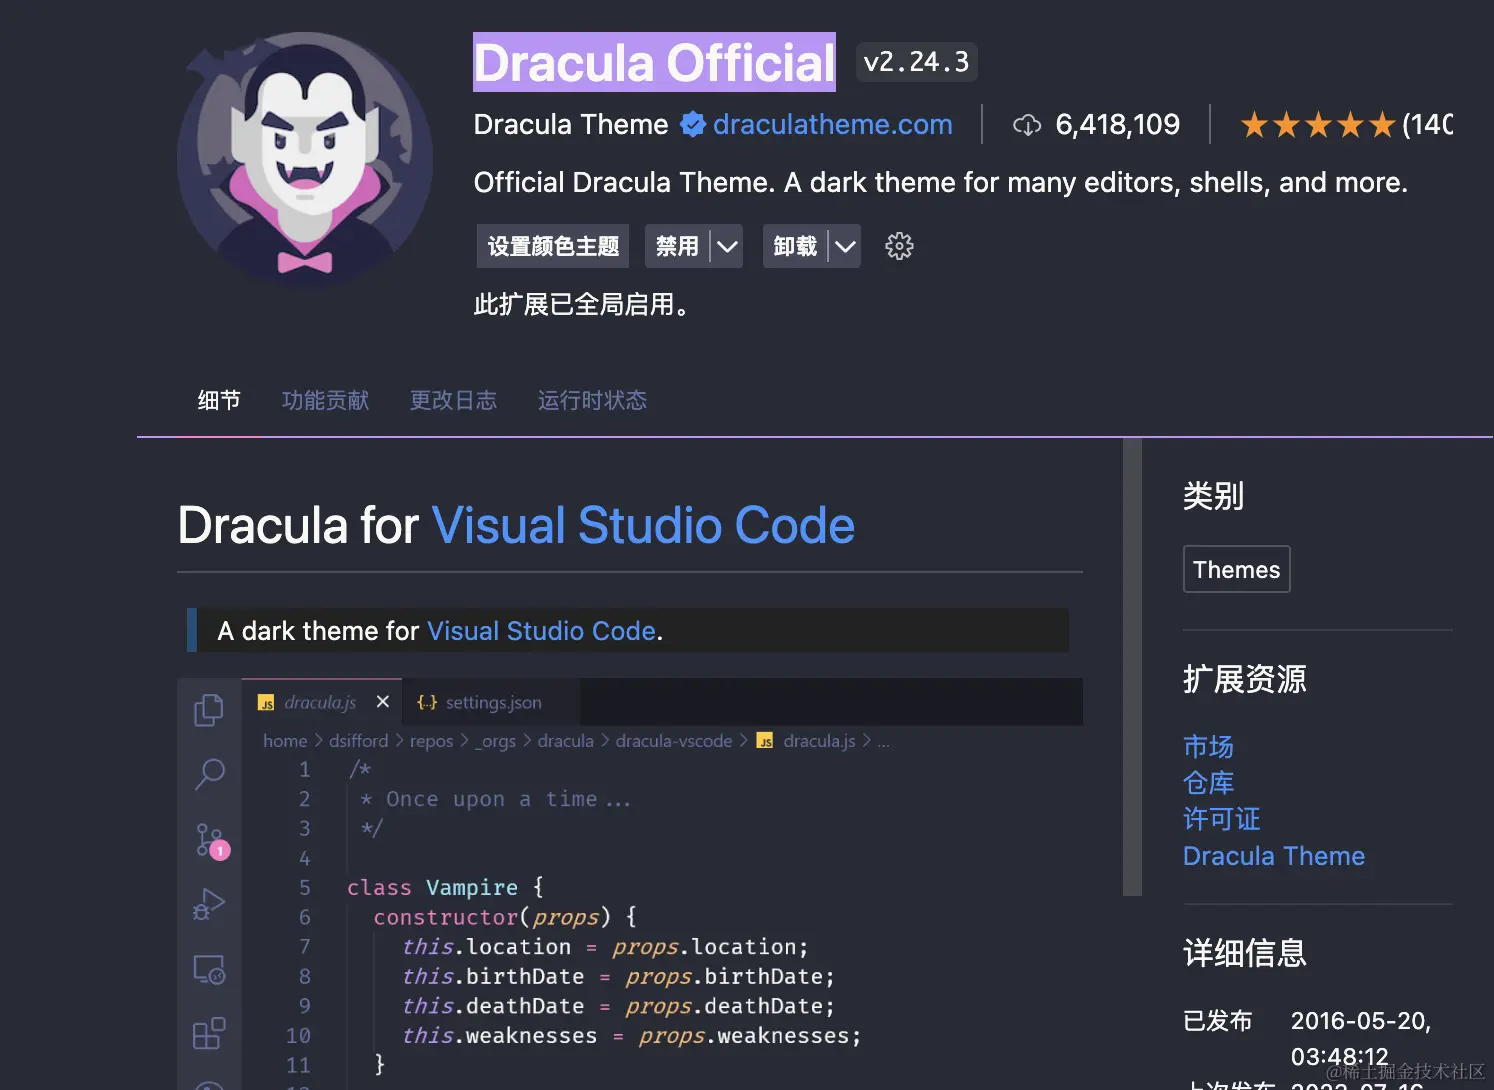Close the dracula.js editor tab
The image size is (1494, 1090).
(382, 702)
